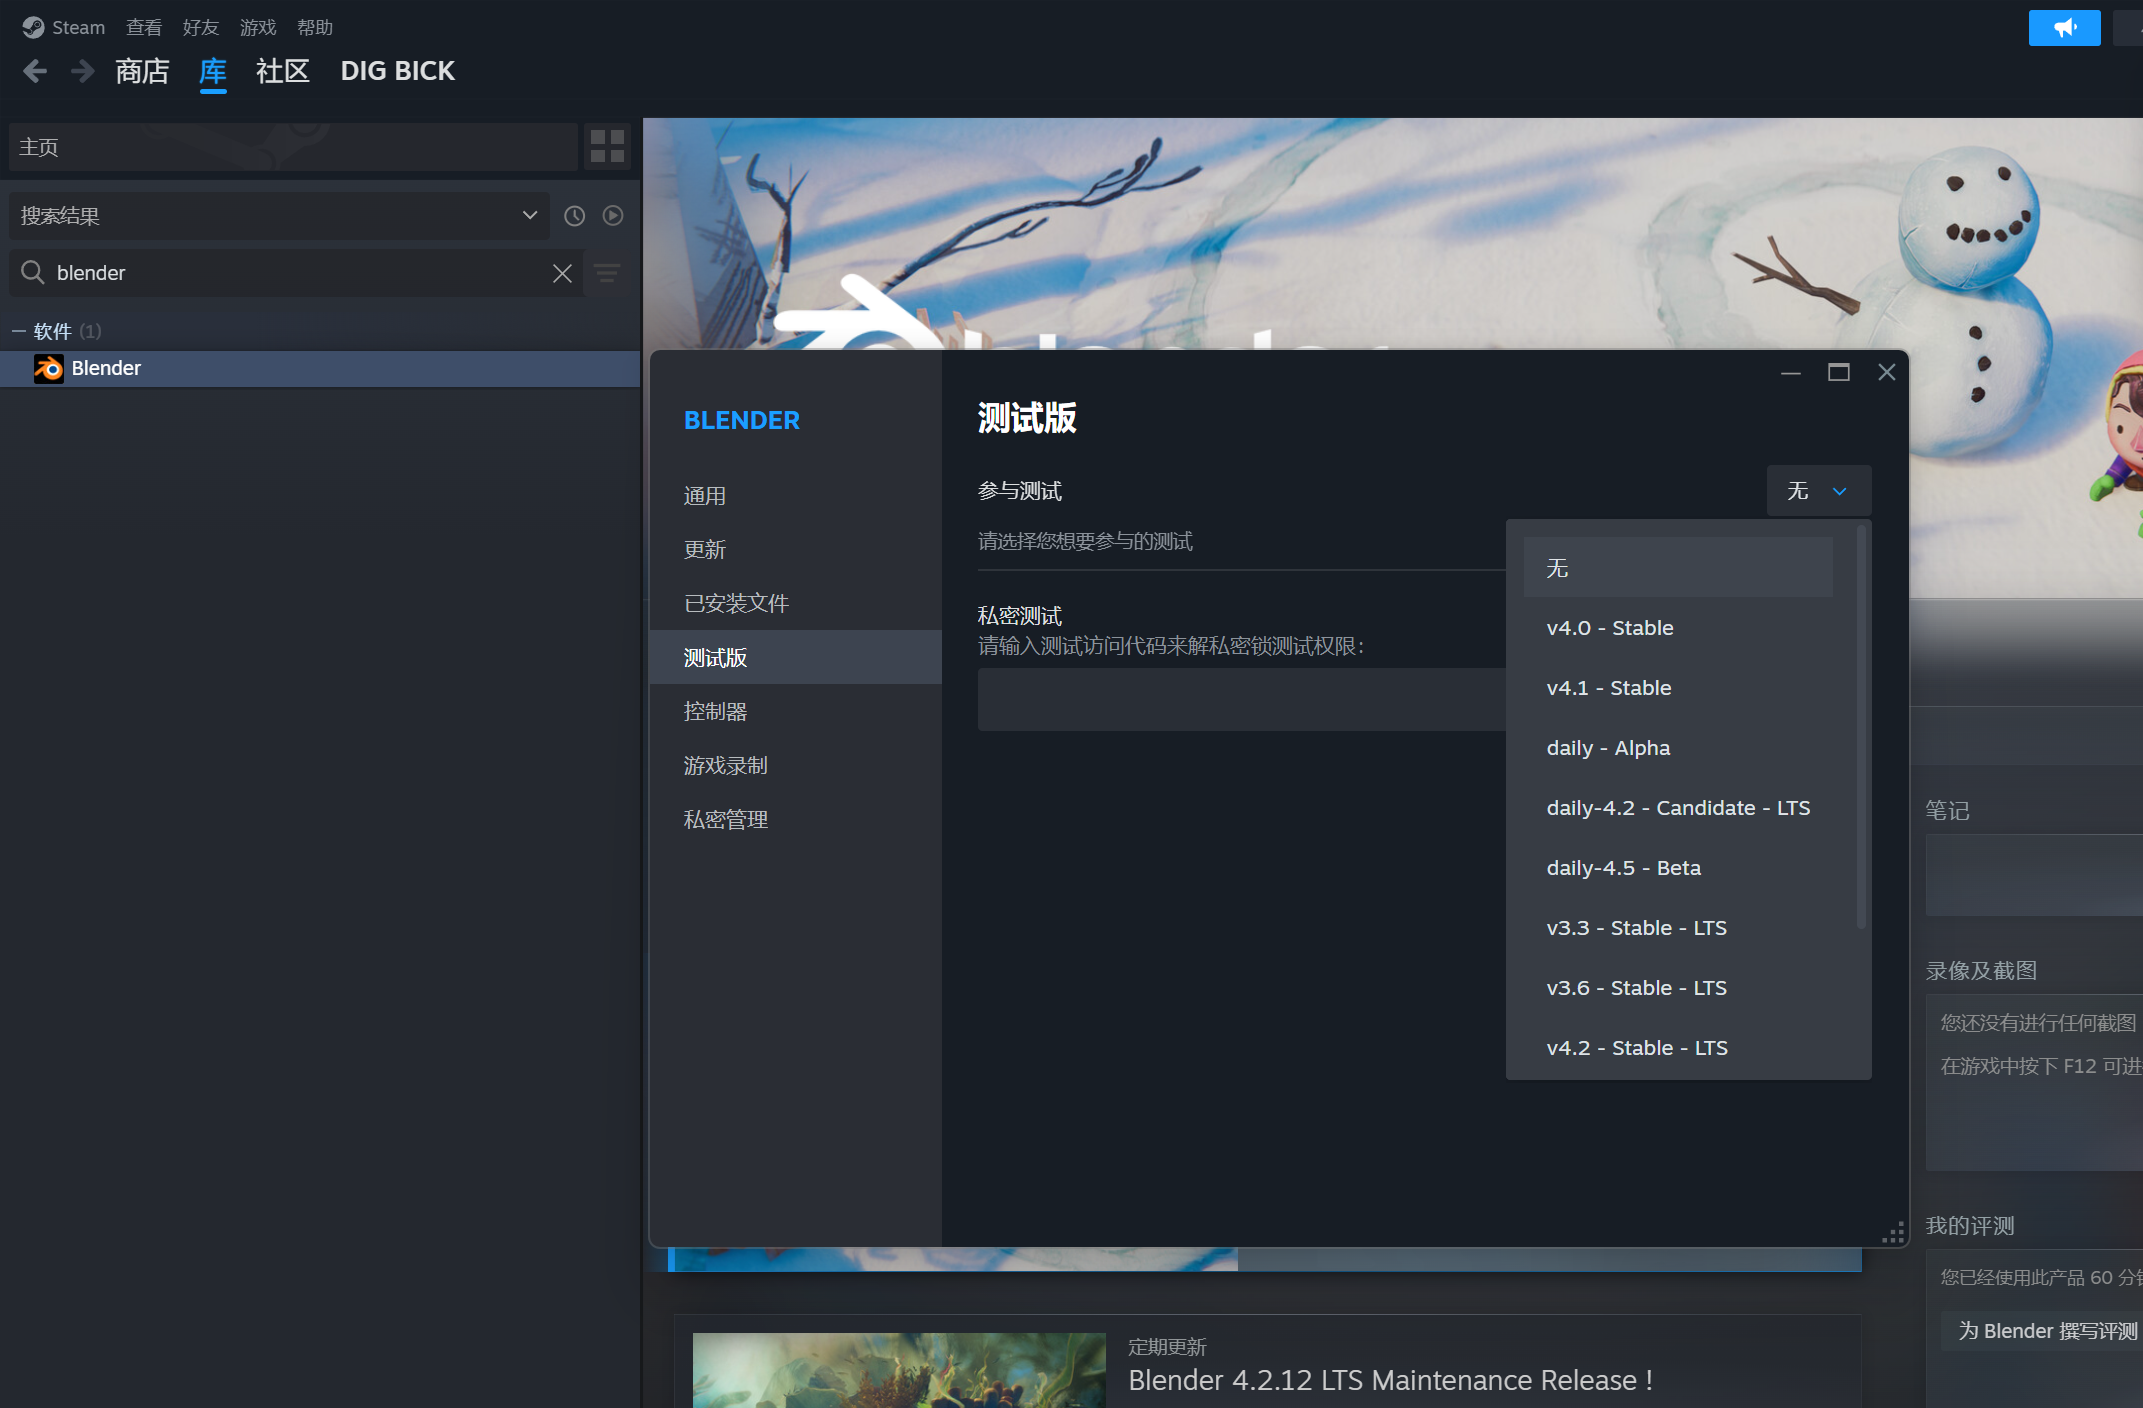
Task: Select v4.2 - Stable - LTS option
Action: coord(1637,1048)
